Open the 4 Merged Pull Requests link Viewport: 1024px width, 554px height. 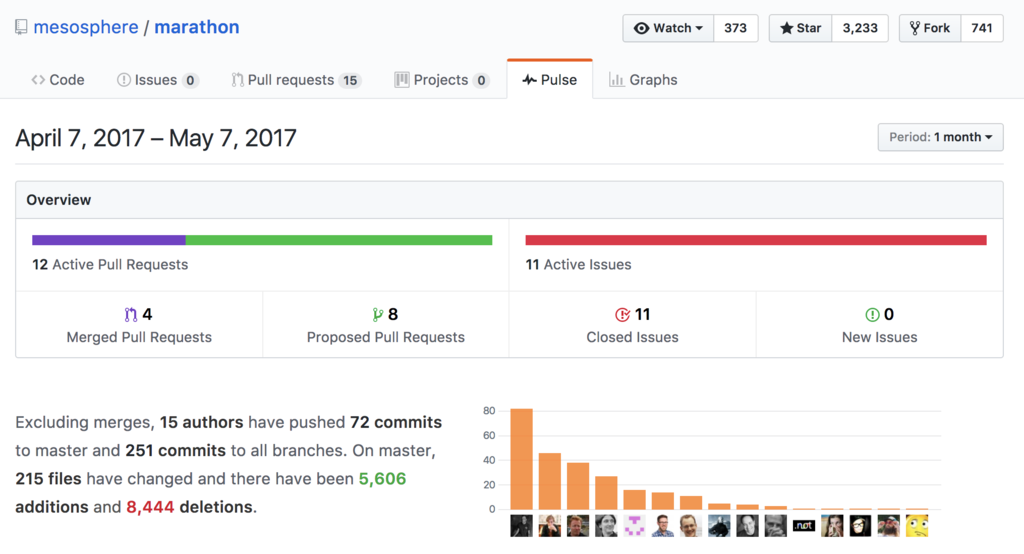139,325
